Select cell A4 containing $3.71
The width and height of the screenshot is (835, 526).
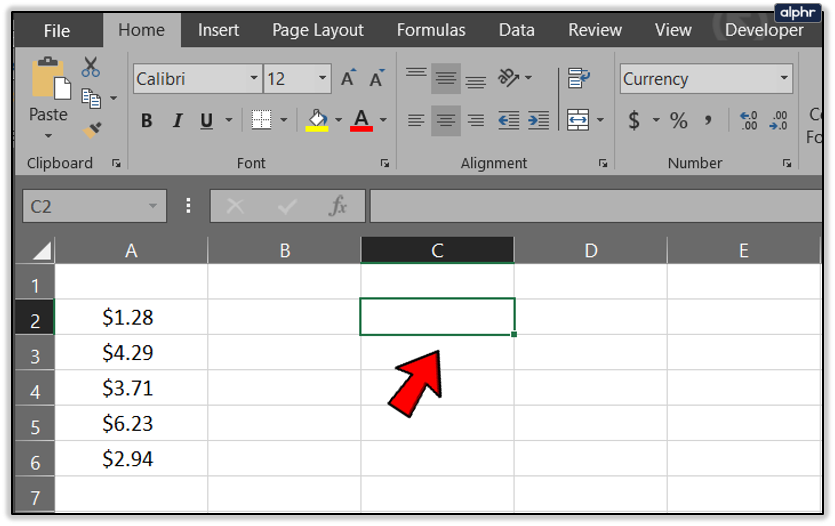pos(131,388)
